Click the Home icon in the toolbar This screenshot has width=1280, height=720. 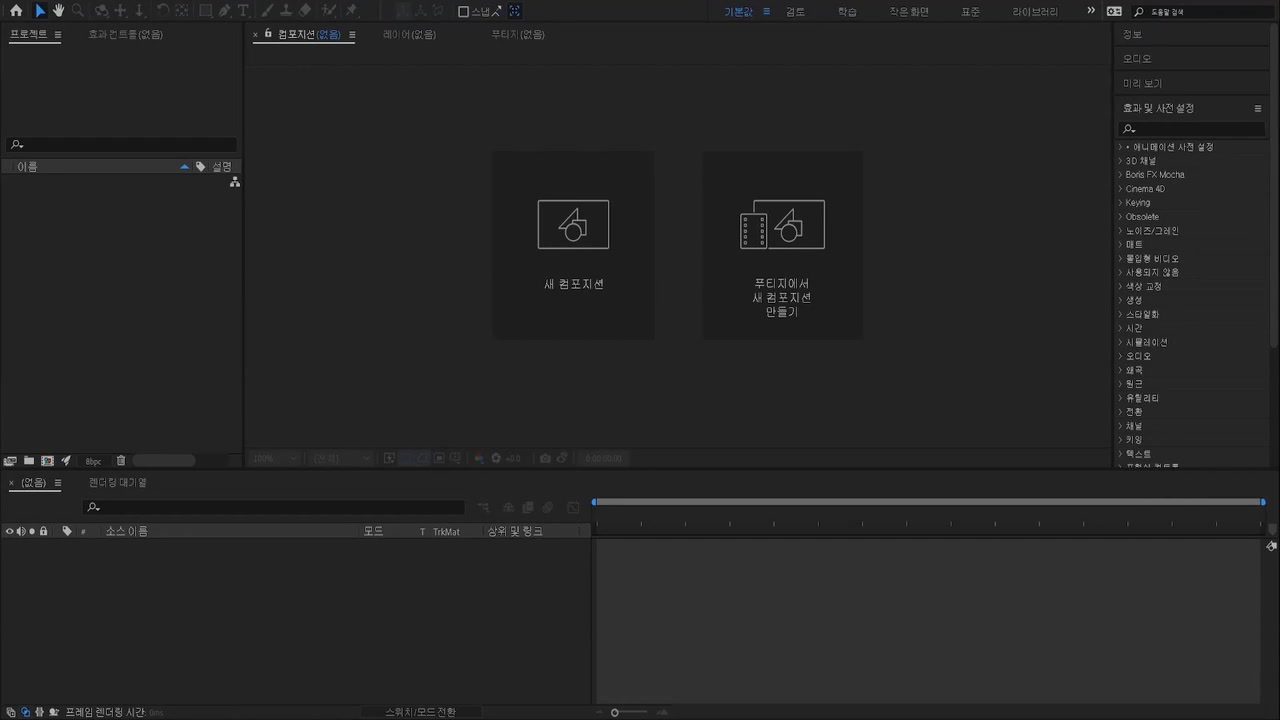click(x=16, y=11)
